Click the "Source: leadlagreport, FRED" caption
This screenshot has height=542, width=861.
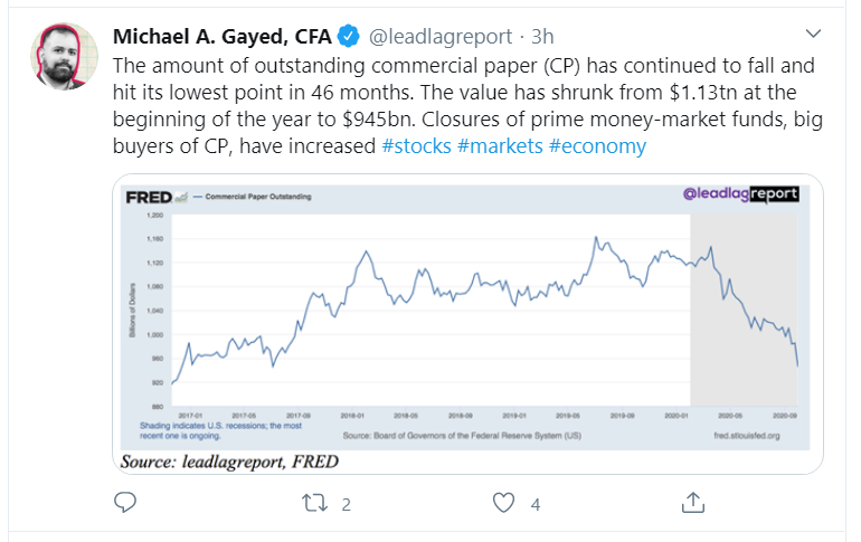coord(229,461)
